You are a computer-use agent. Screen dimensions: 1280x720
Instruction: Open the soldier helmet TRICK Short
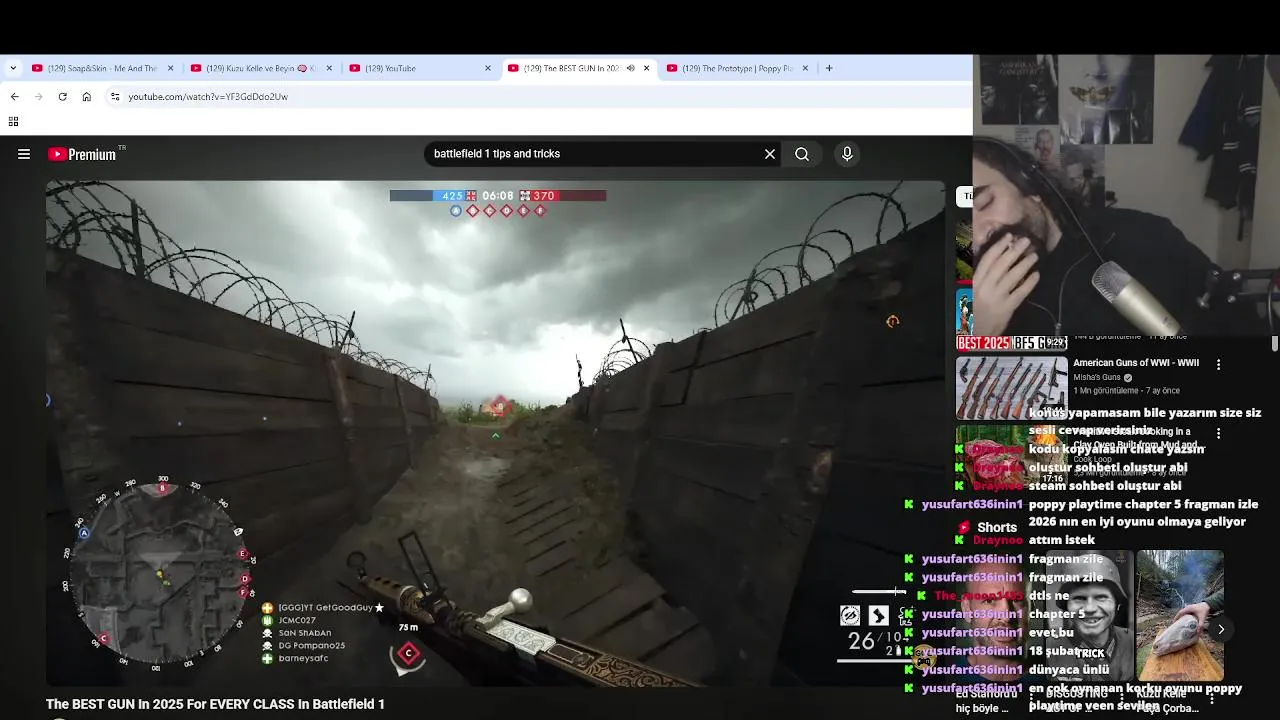(x=1090, y=615)
